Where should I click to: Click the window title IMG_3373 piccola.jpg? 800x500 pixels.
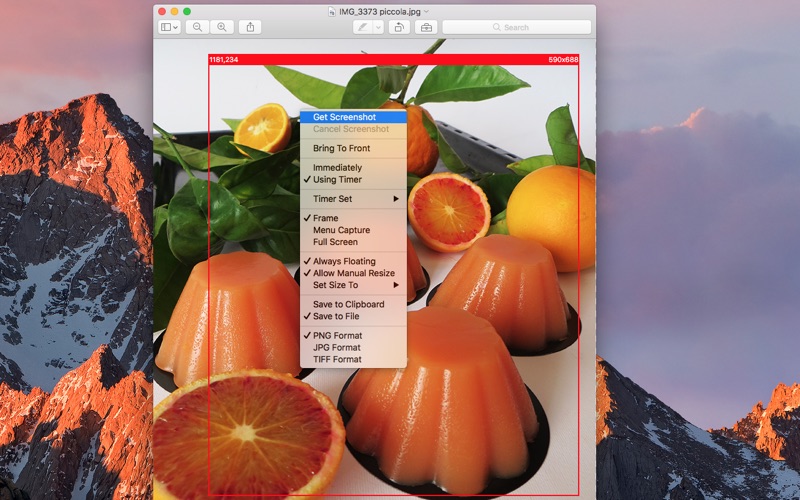381,11
